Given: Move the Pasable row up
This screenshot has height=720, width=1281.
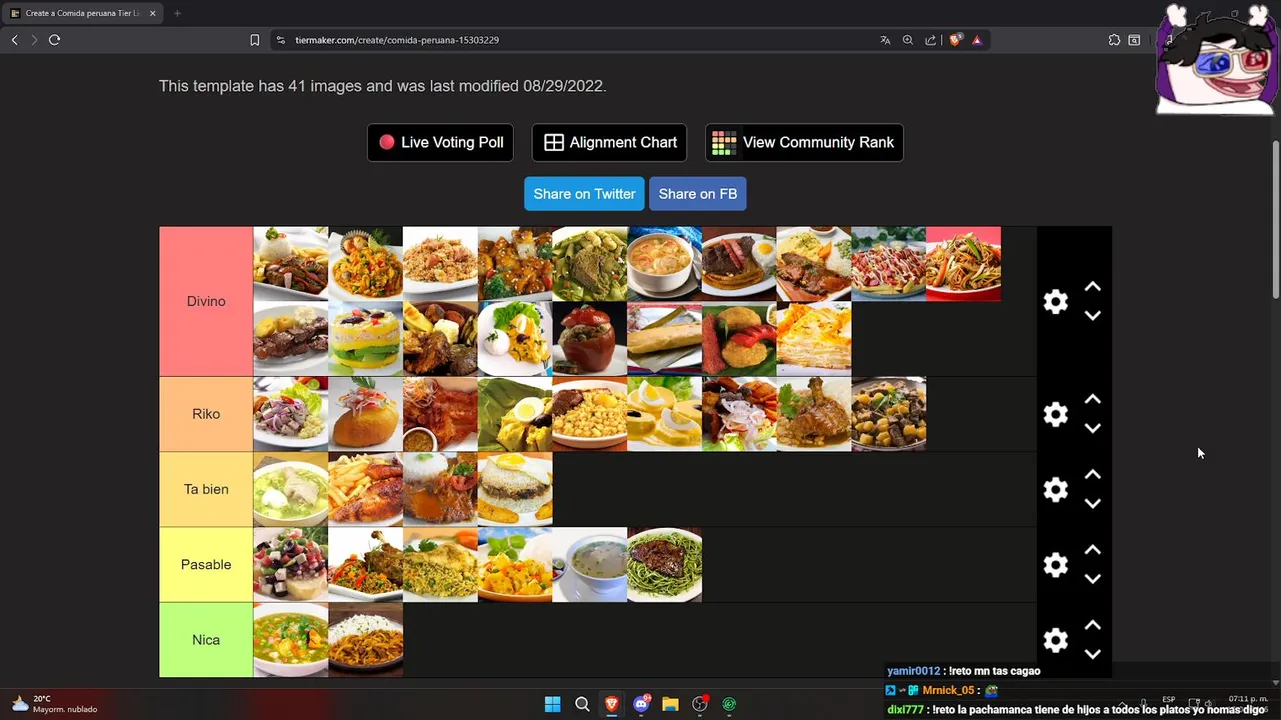Looking at the screenshot, I should (x=1093, y=550).
